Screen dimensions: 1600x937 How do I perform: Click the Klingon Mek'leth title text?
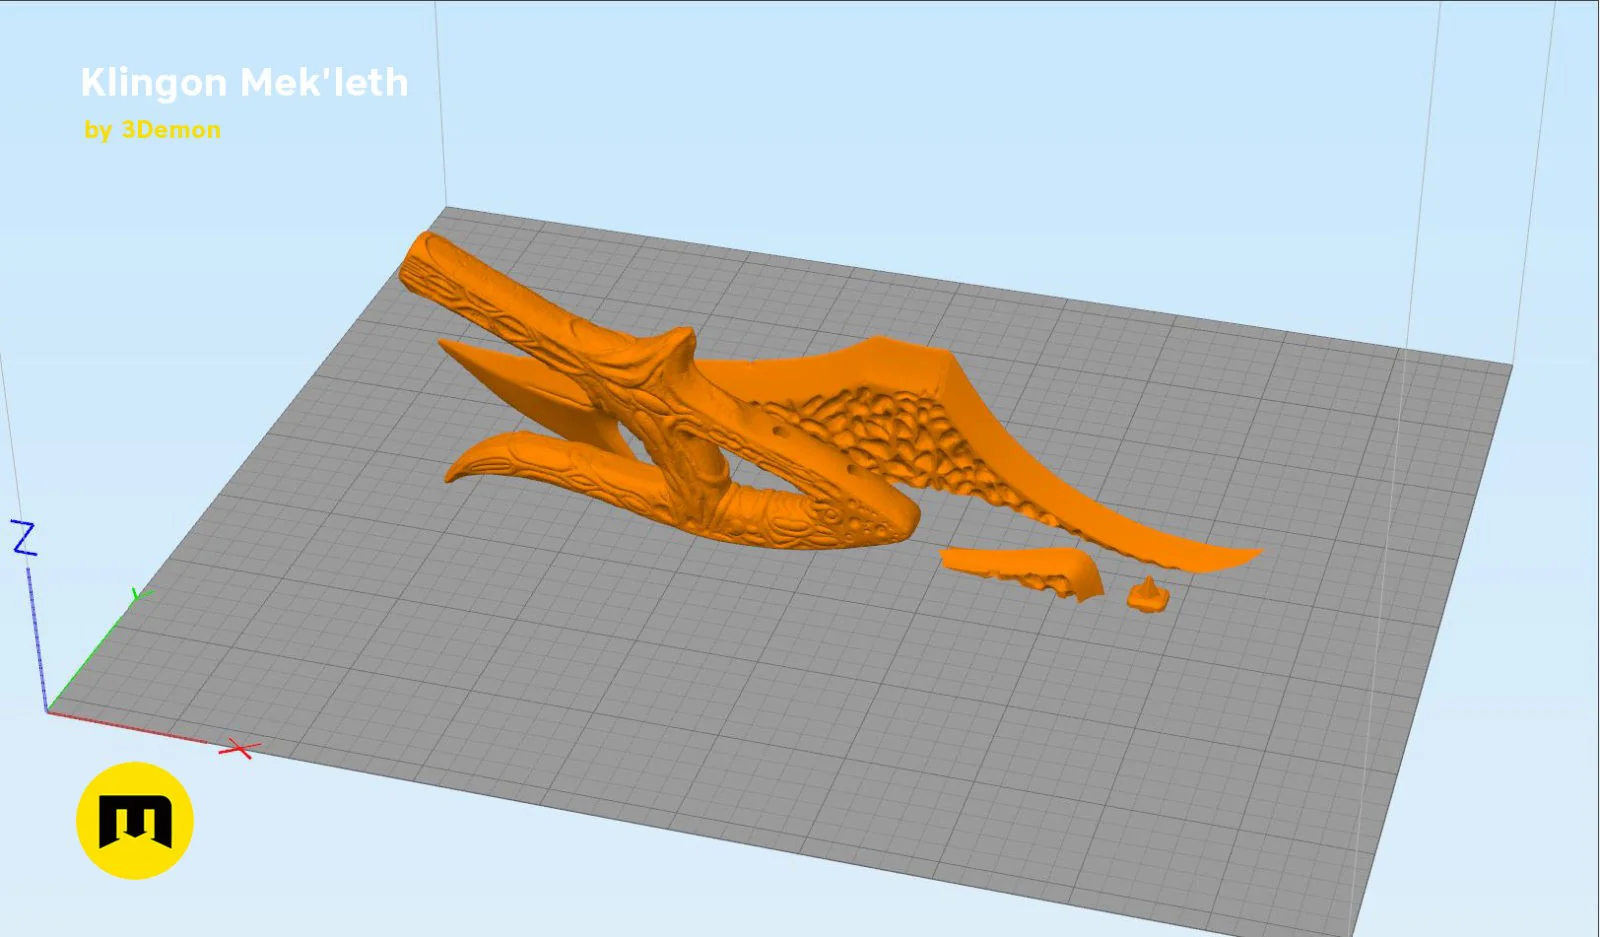click(244, 83)
